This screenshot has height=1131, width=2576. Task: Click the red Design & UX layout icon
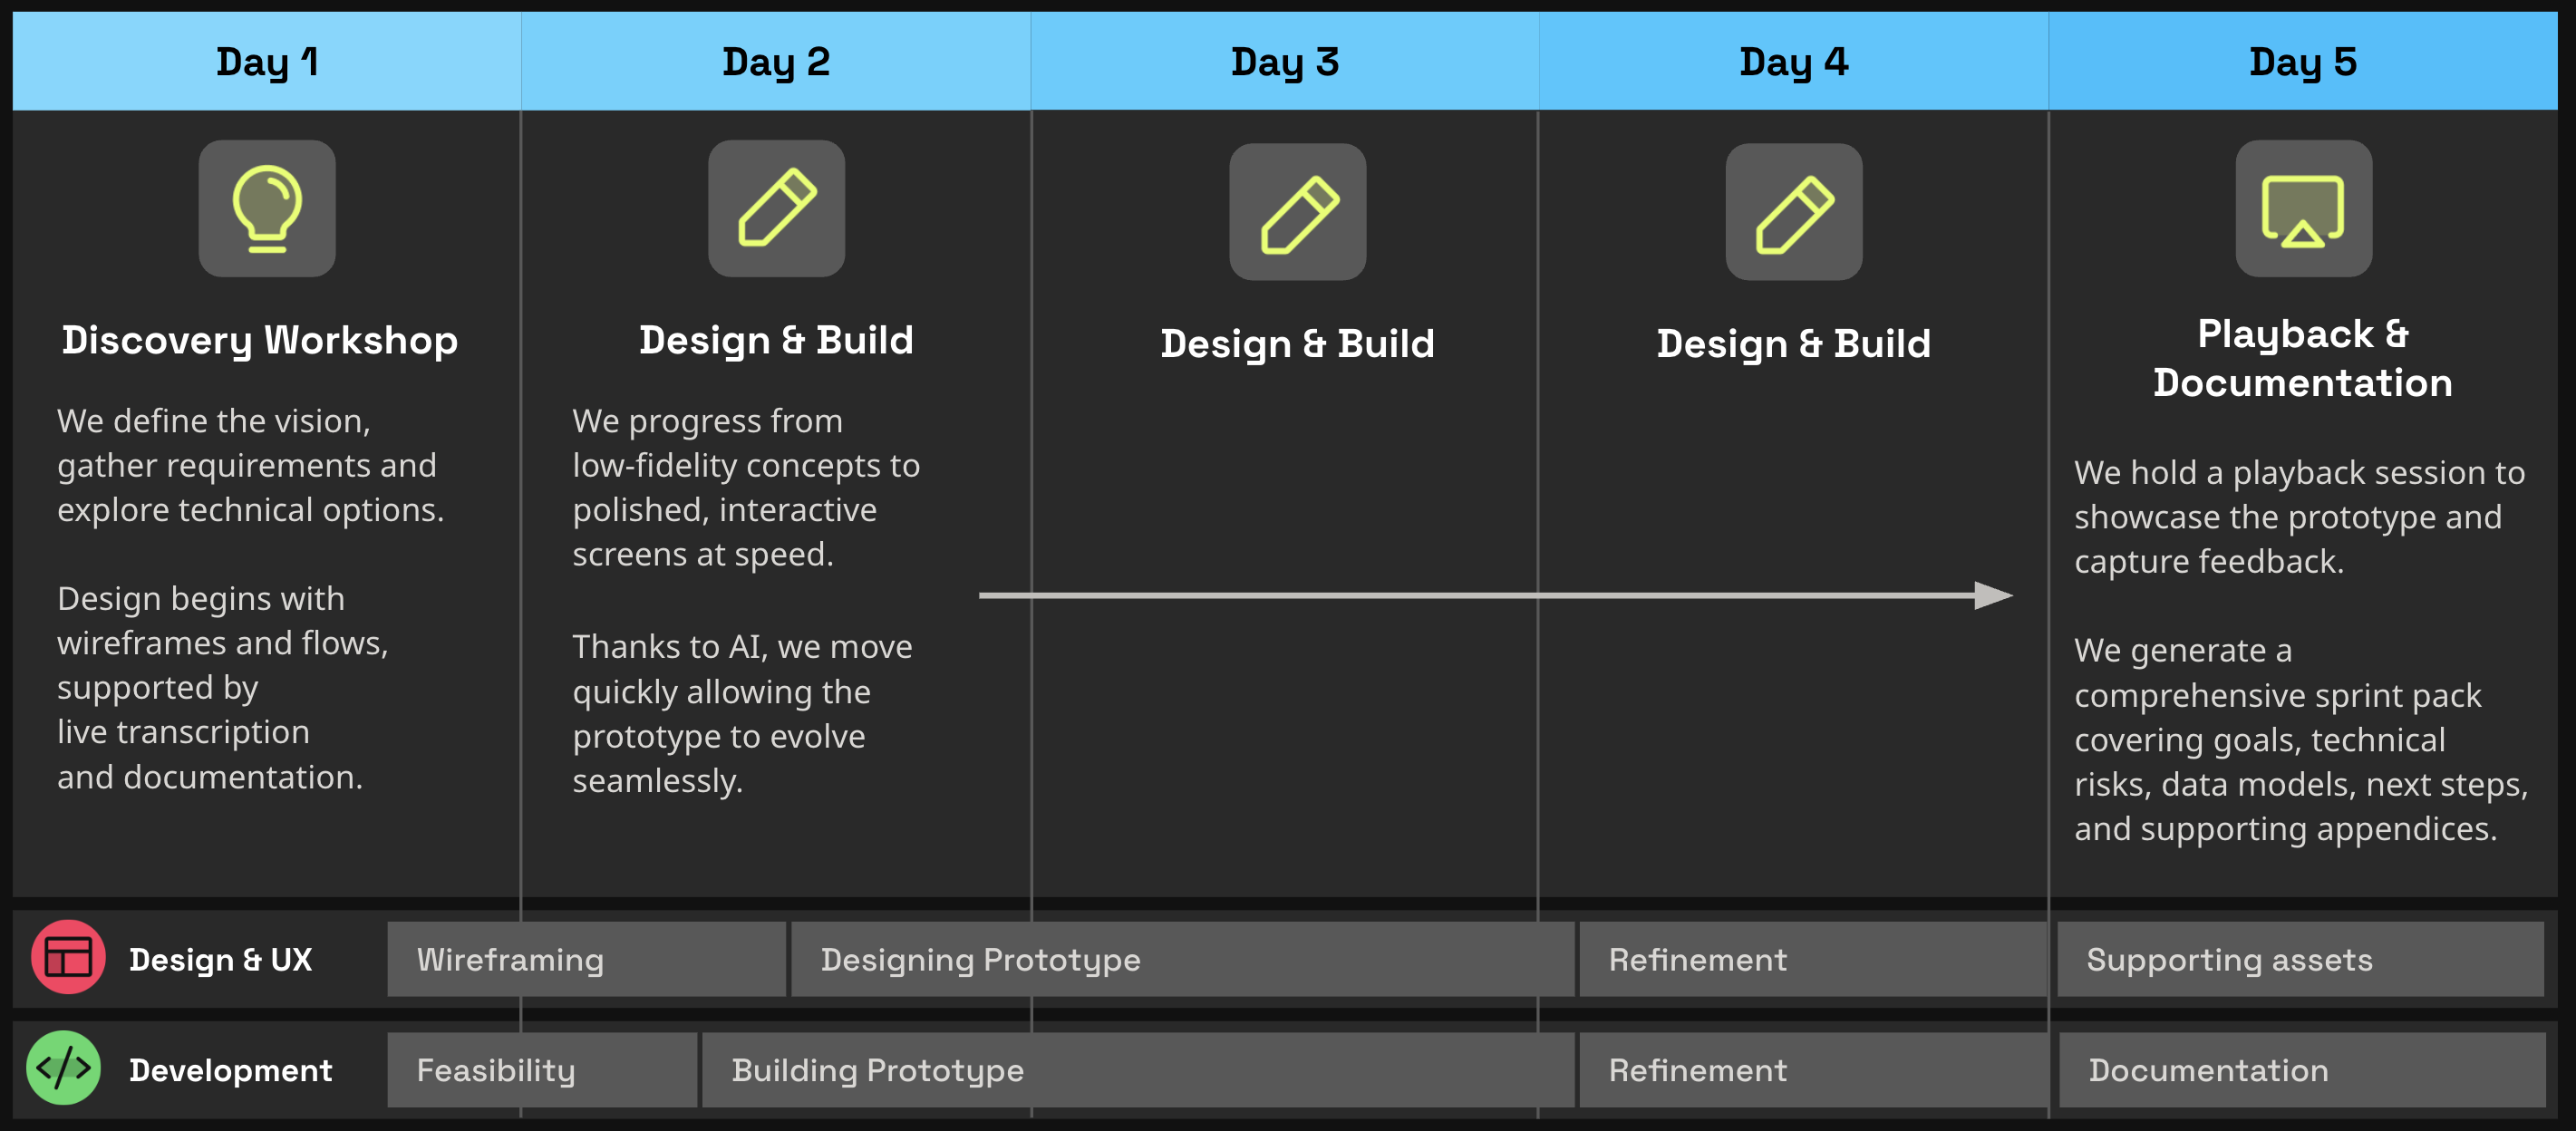[x=68, y=957]
